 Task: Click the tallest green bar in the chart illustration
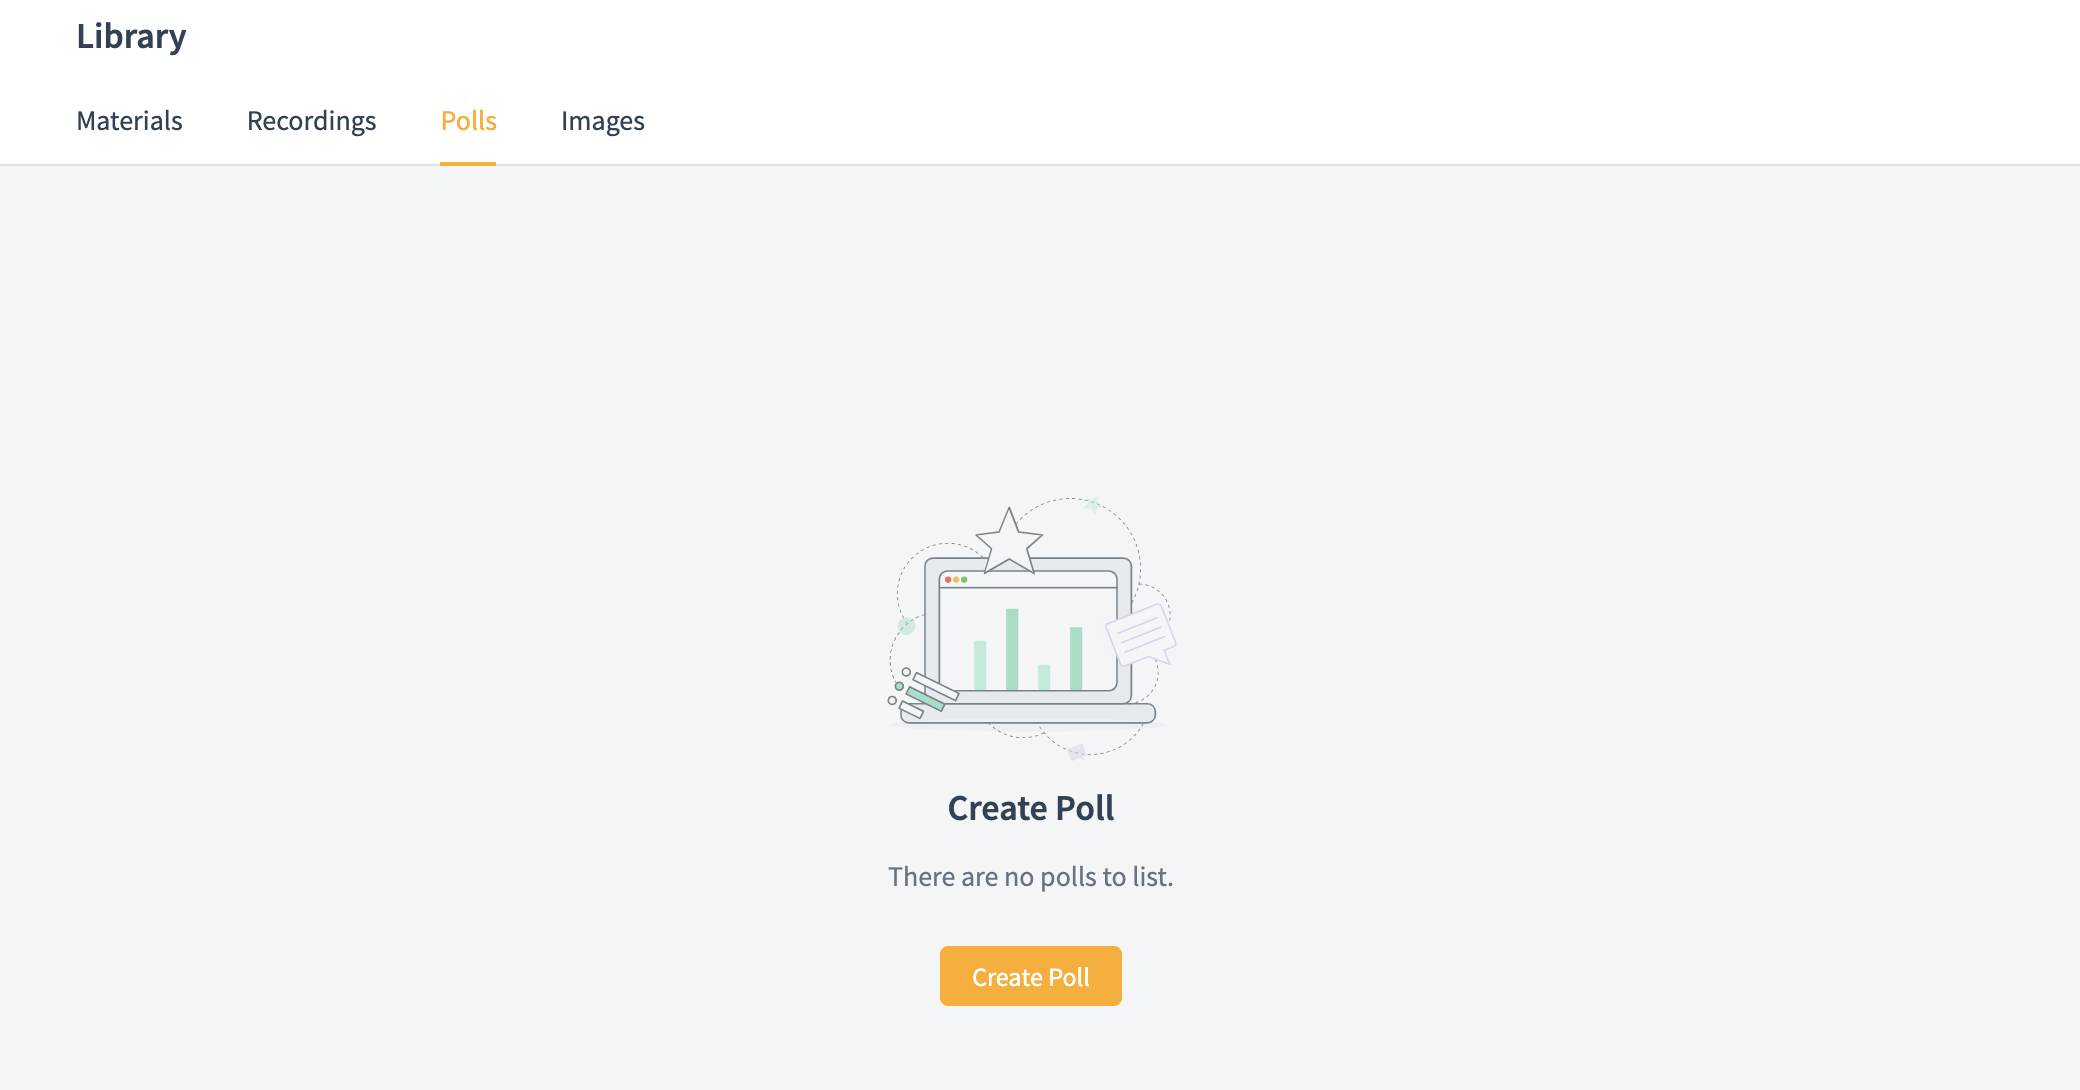tap(1012, 648)
